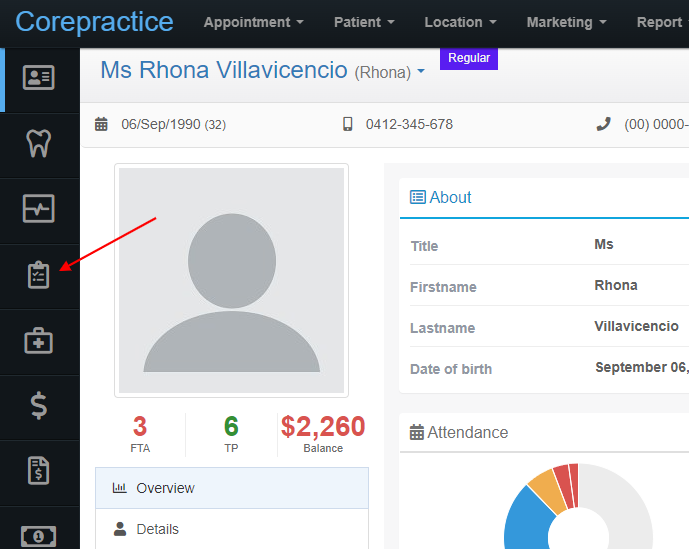Open the tooth dental chart icon
Viewport: 689px width, 549px height.
[39, 143]
